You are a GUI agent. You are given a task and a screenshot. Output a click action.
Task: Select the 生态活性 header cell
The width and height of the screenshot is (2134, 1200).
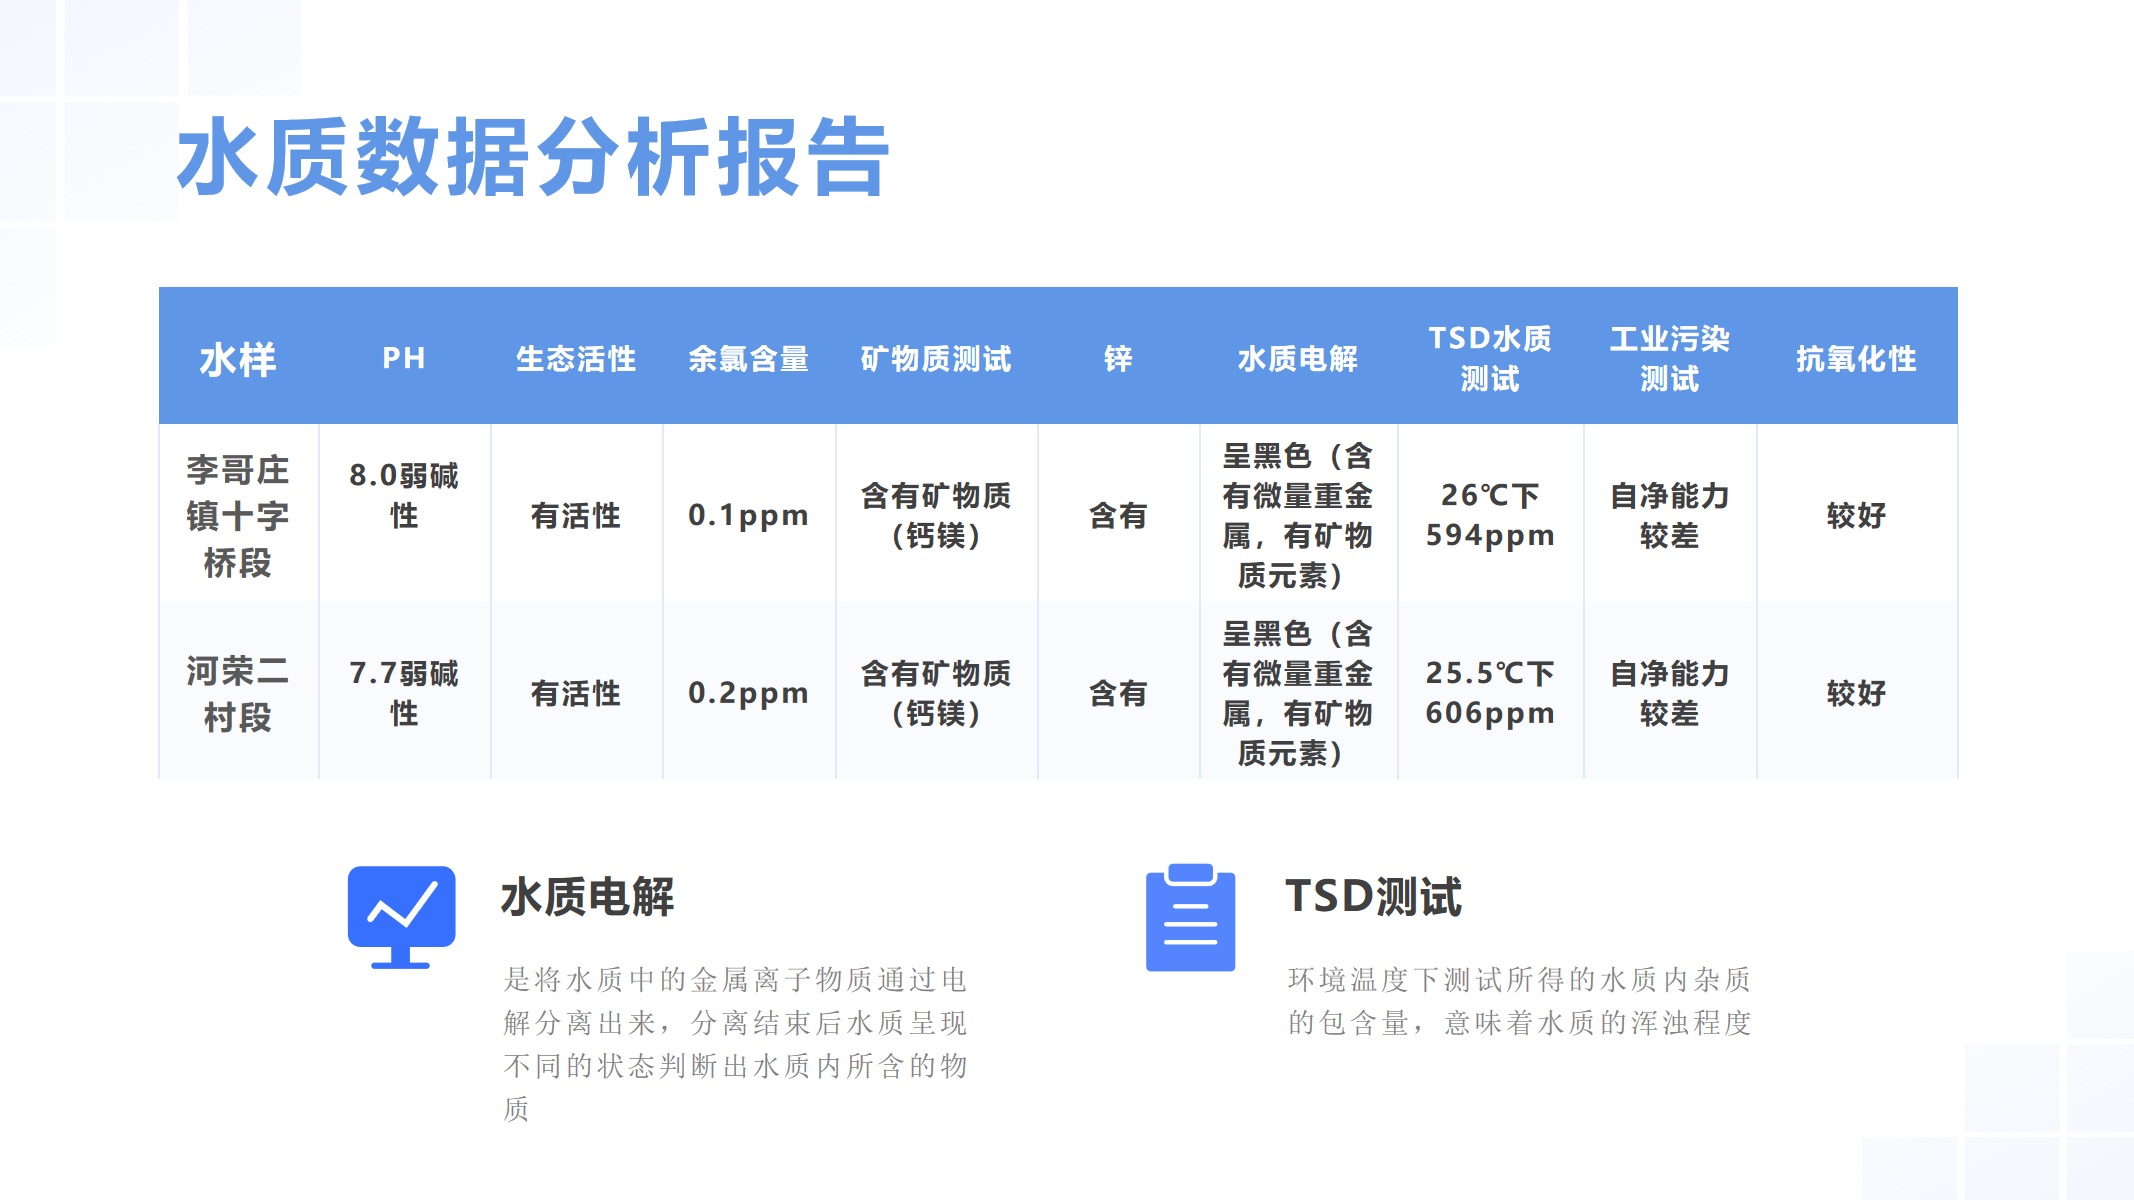(576, 359)
